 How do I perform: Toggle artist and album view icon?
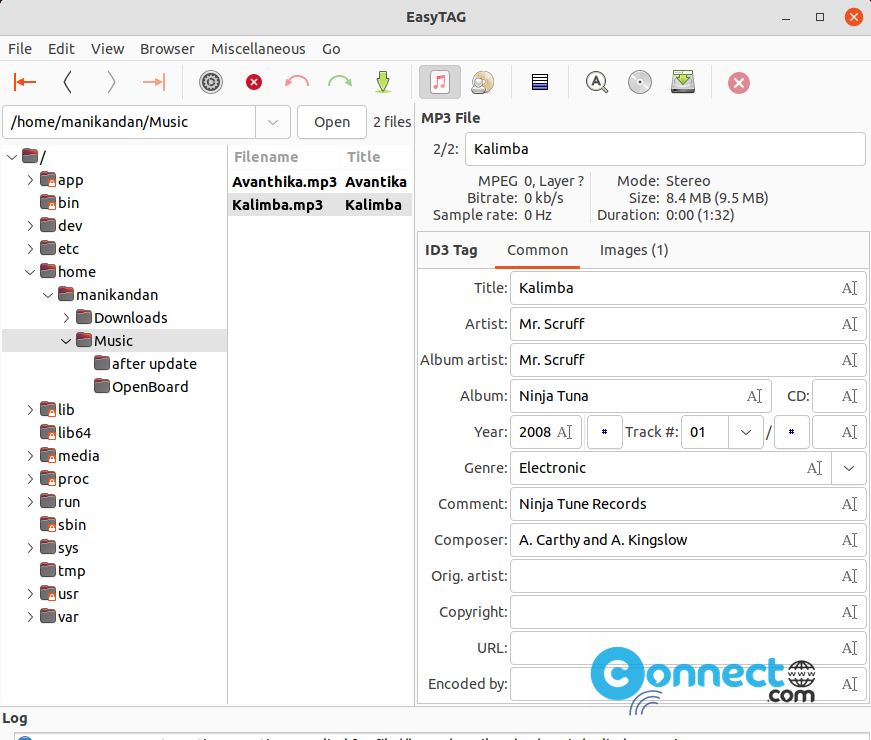coord(482,82)
